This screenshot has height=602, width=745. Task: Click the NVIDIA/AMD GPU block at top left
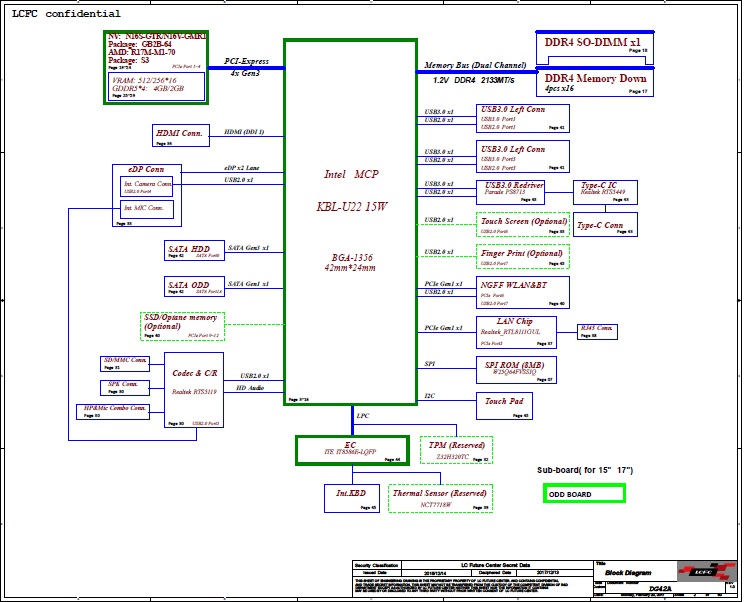tap(156, 67)
